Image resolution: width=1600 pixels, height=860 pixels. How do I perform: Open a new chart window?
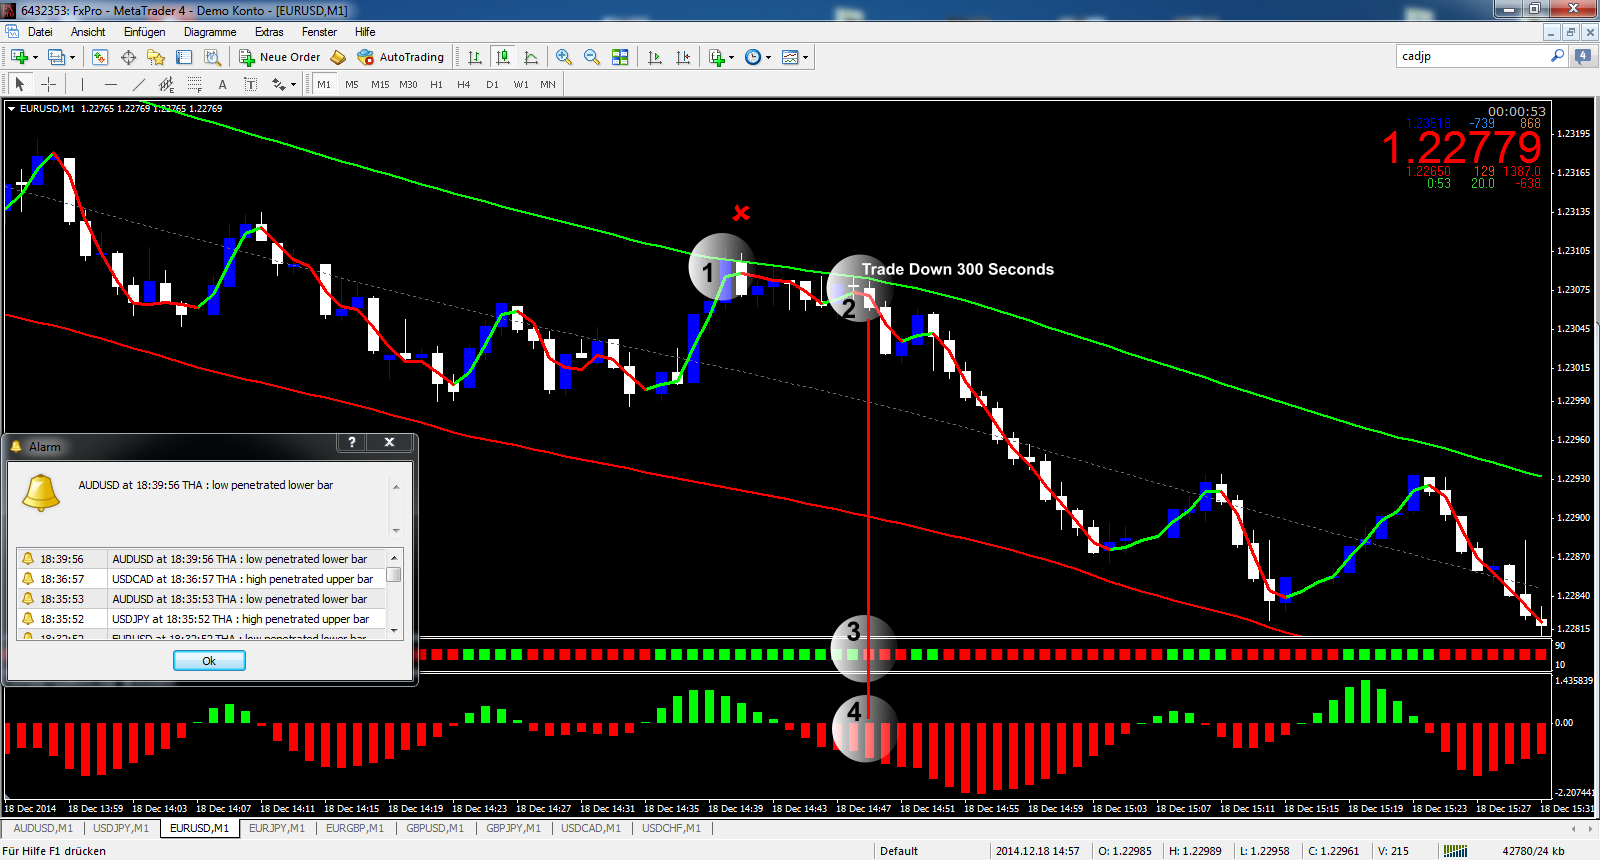pos(19,57)
